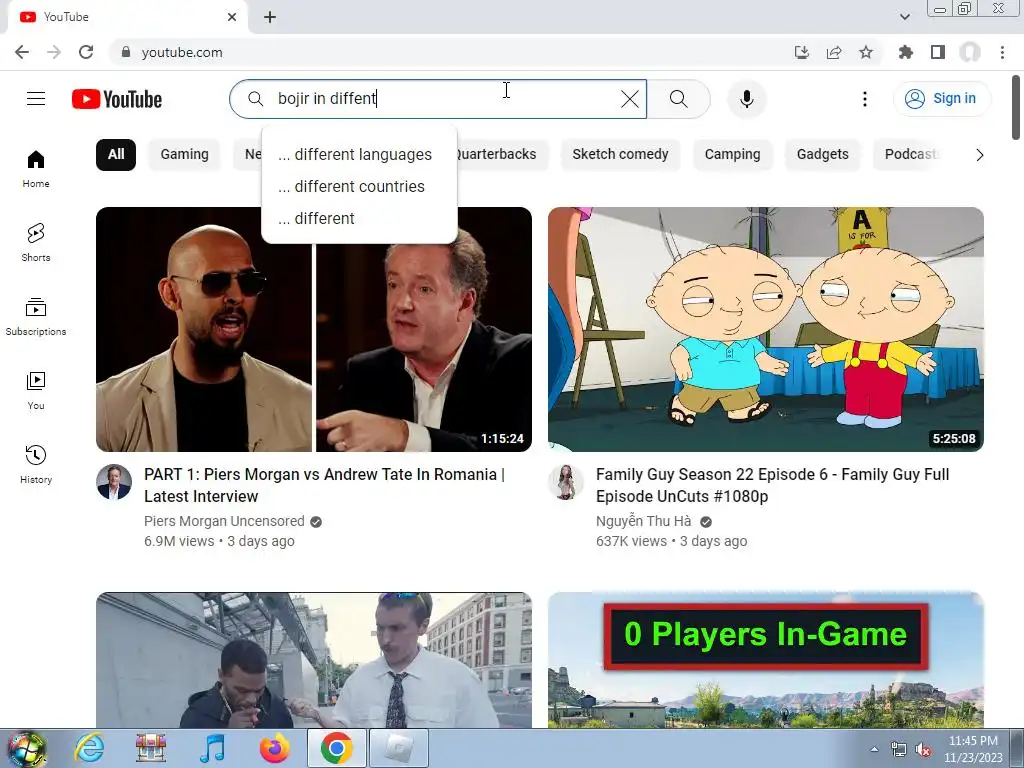Viewport: 1024px width, 768px height.
Task: Click the Sign in button
Action: click(x=941, y=99)
